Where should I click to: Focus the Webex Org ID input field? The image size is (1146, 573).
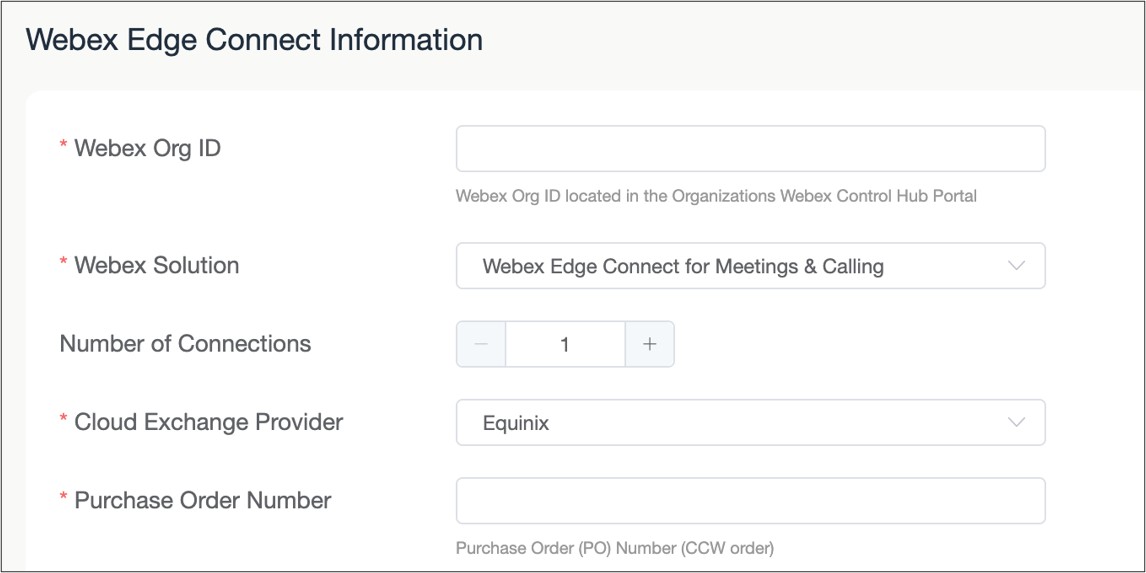click(750, 149)
